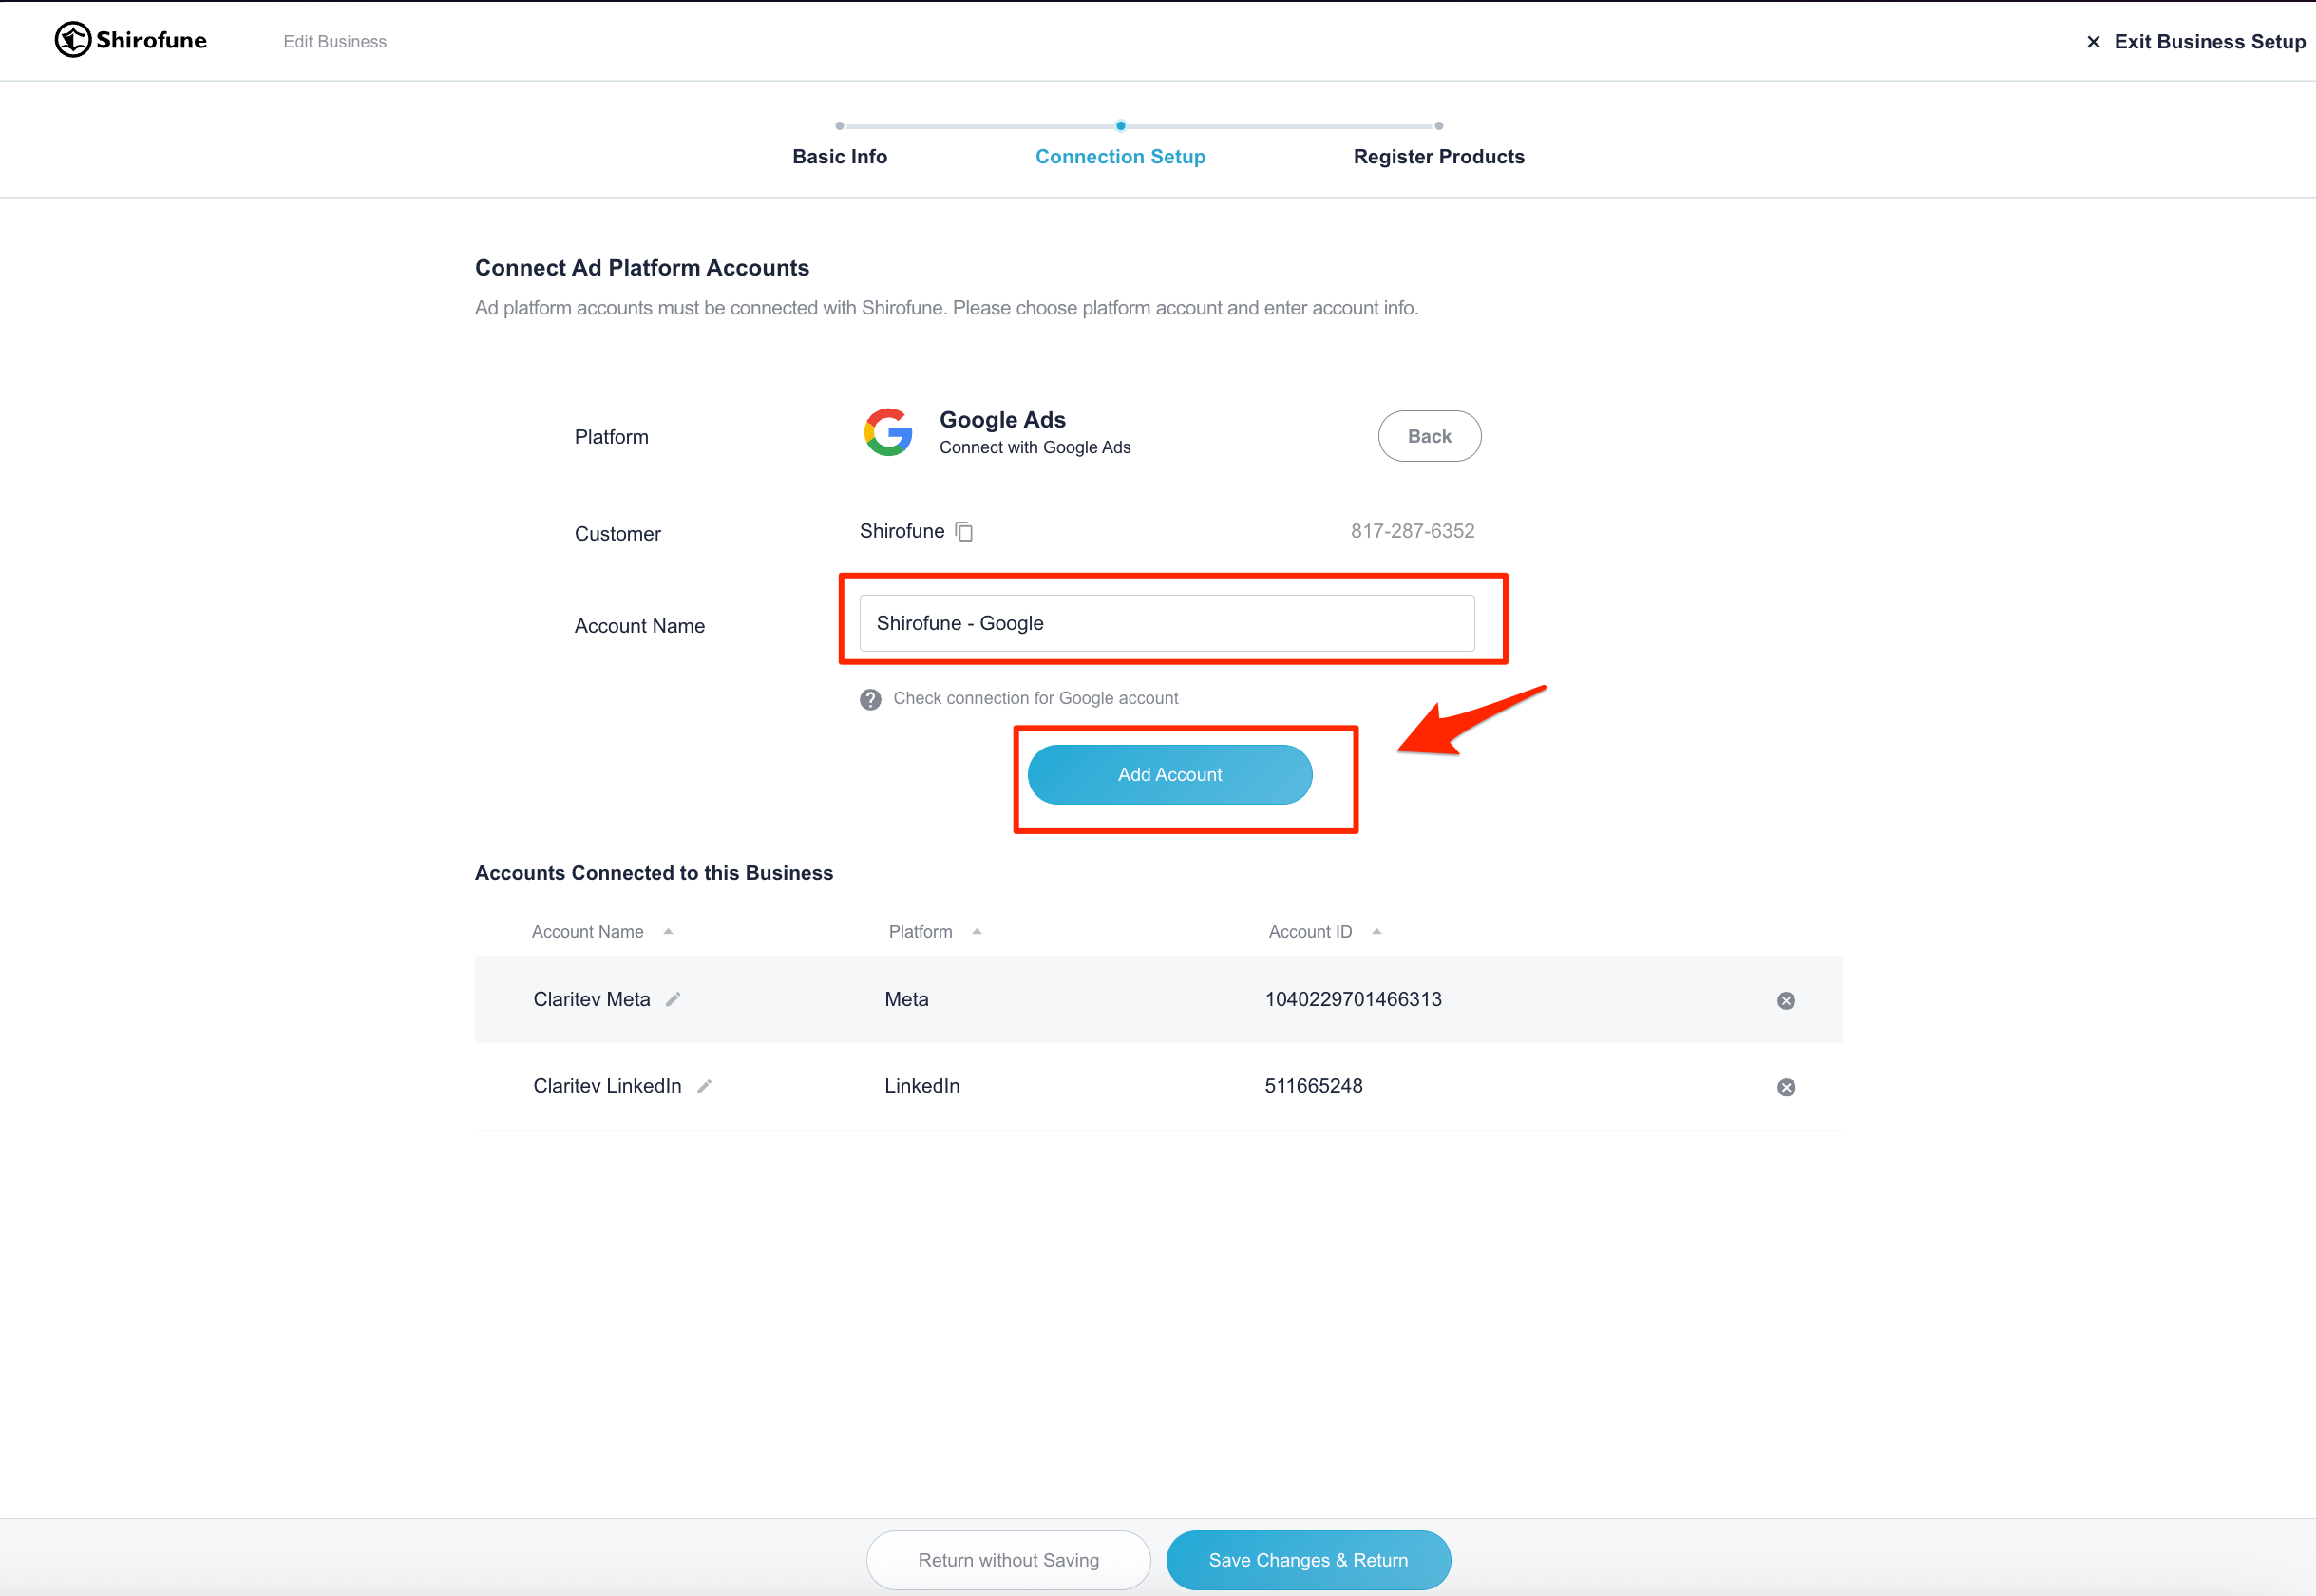Open help for Google account connection check
Image resolution: width=2316 pixels, height=1596 pixels.
pos(870,699)
